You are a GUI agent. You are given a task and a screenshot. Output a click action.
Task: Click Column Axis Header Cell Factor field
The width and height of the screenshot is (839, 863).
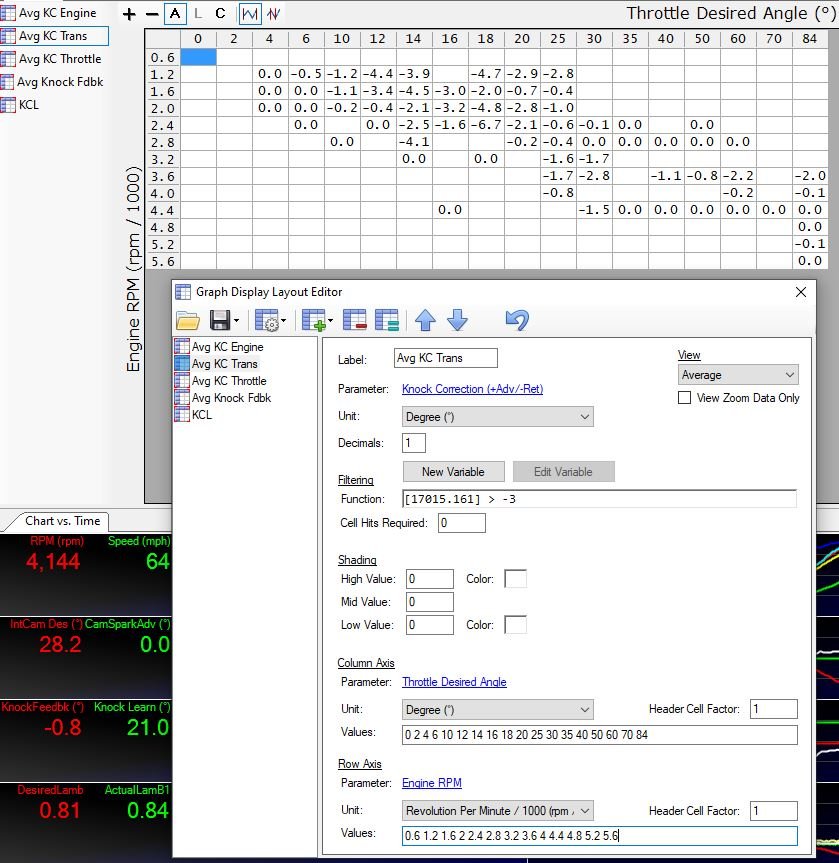773,709
